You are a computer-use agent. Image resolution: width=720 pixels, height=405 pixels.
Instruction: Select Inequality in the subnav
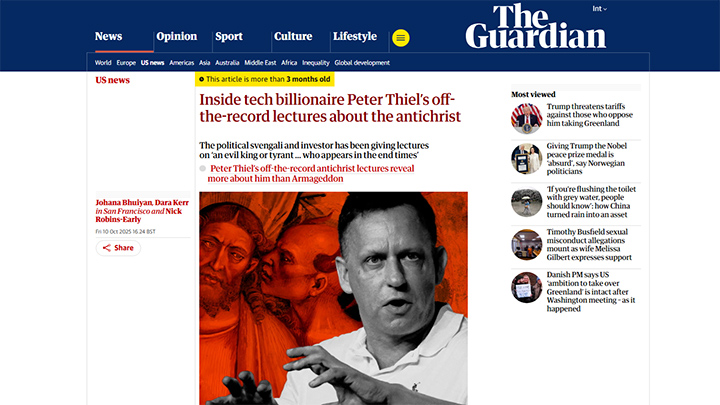pyautogui.click(x=316, y=62)
